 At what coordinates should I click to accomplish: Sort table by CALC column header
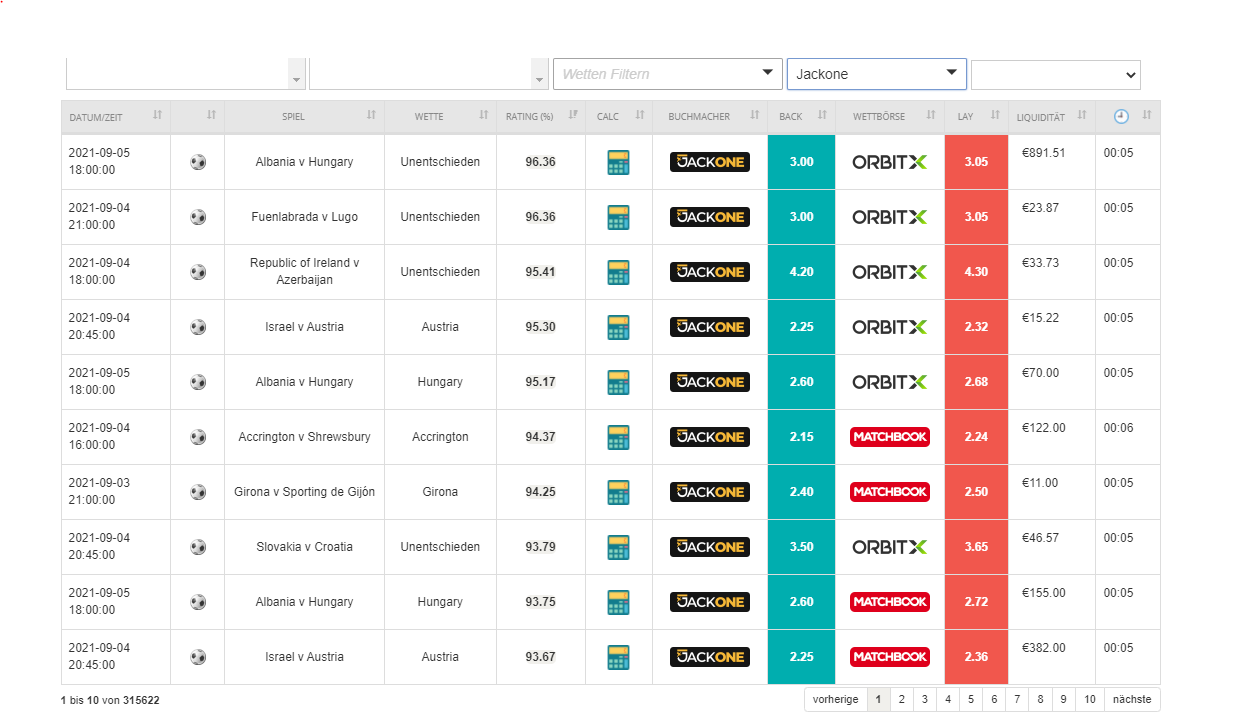tap(619, 116)
